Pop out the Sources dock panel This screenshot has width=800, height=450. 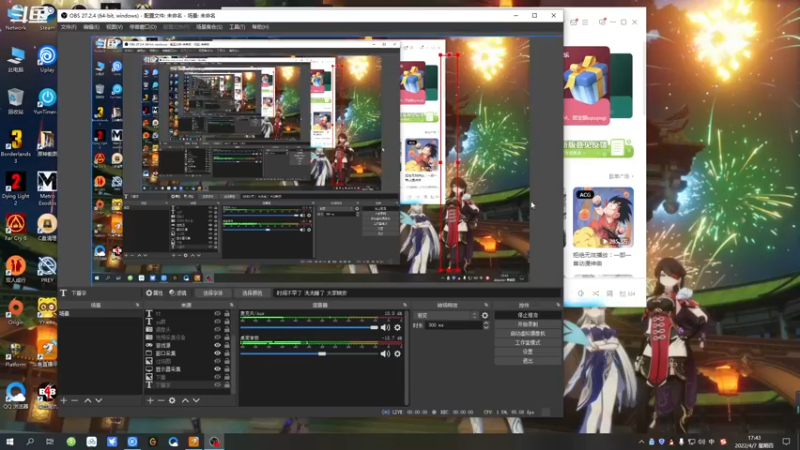[x=231, y=305]
